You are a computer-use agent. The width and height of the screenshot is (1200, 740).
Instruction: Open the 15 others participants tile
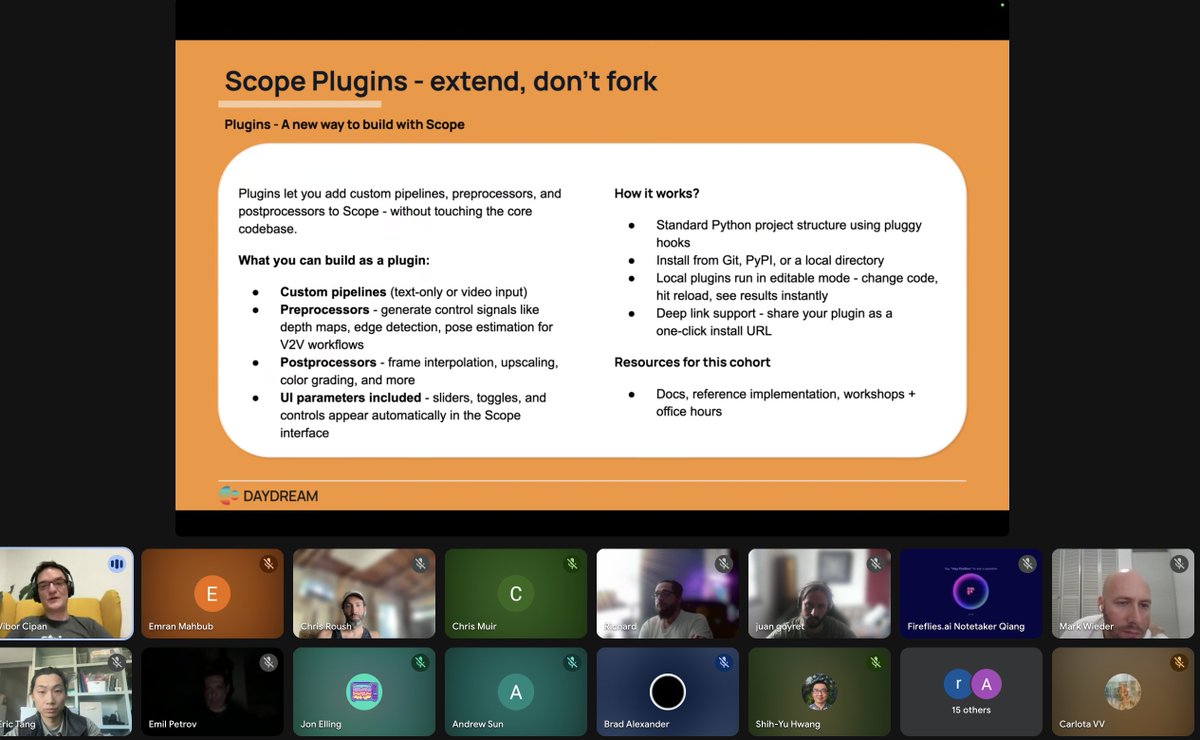coord(971,692)
